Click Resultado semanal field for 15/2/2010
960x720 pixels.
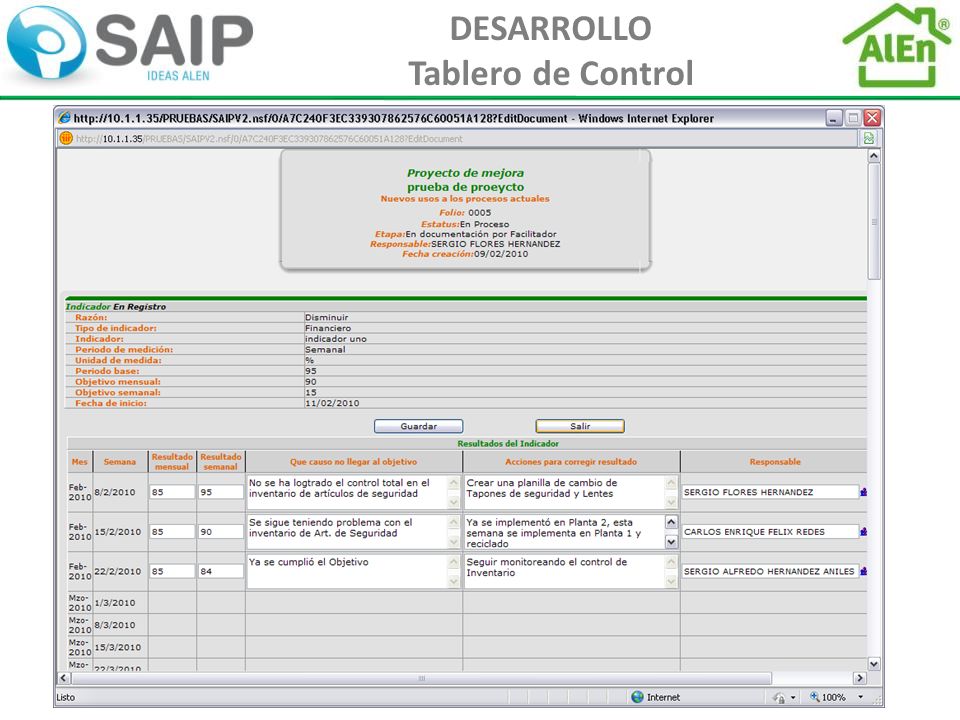[x=220, y=532]
